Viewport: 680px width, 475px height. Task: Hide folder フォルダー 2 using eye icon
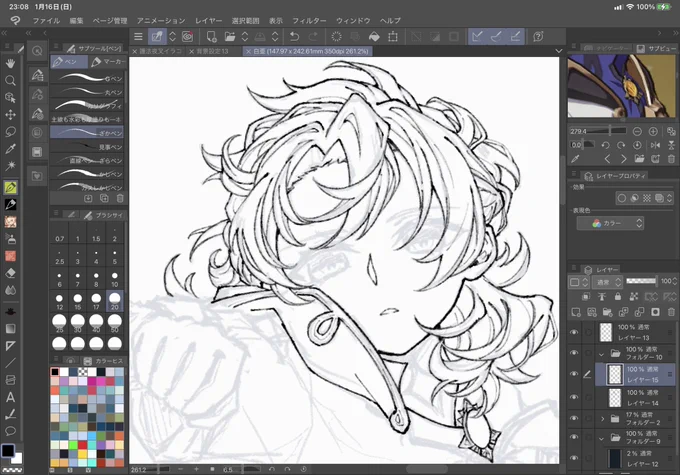574,418
